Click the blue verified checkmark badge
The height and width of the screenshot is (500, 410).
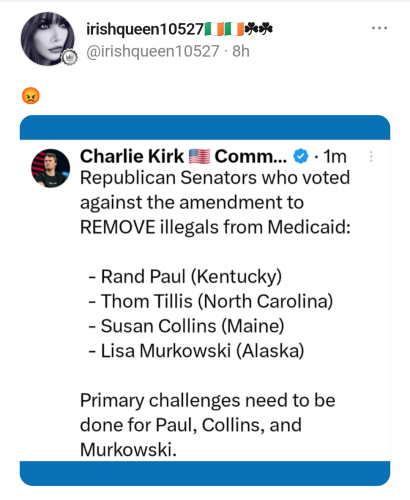pyautogui.click(x=301, y=156)
